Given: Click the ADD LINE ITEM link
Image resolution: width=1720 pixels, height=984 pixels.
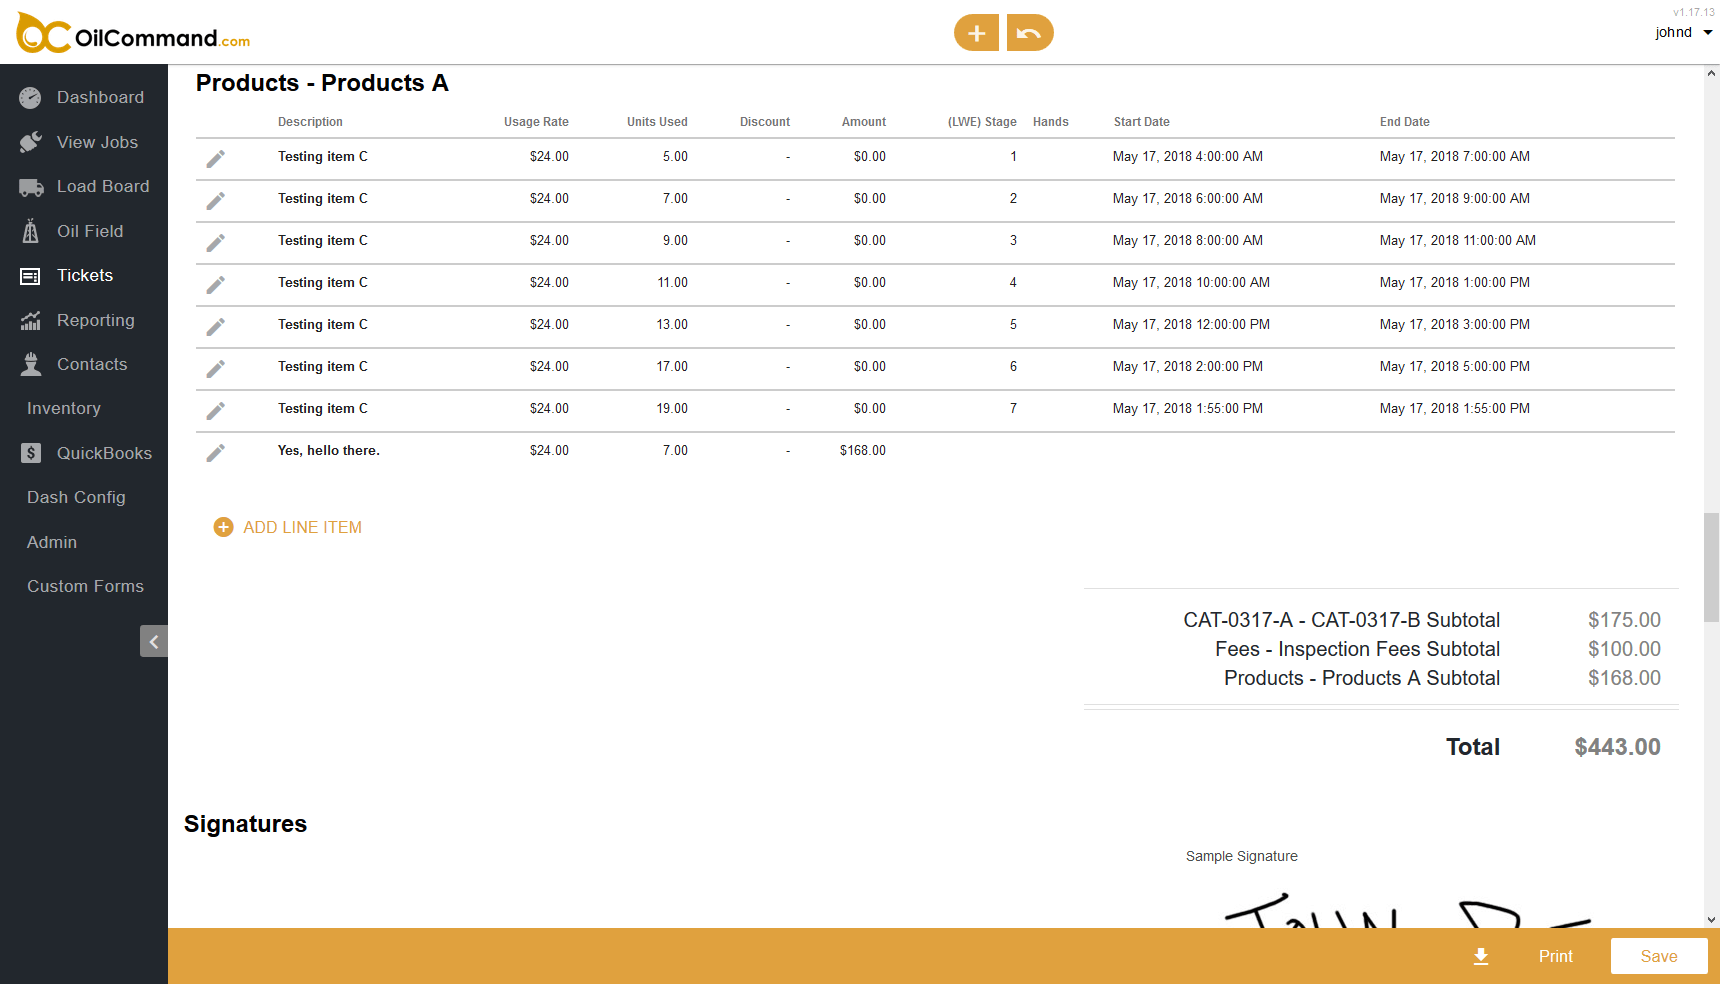Looking at the screenshot, I should 302,527.
